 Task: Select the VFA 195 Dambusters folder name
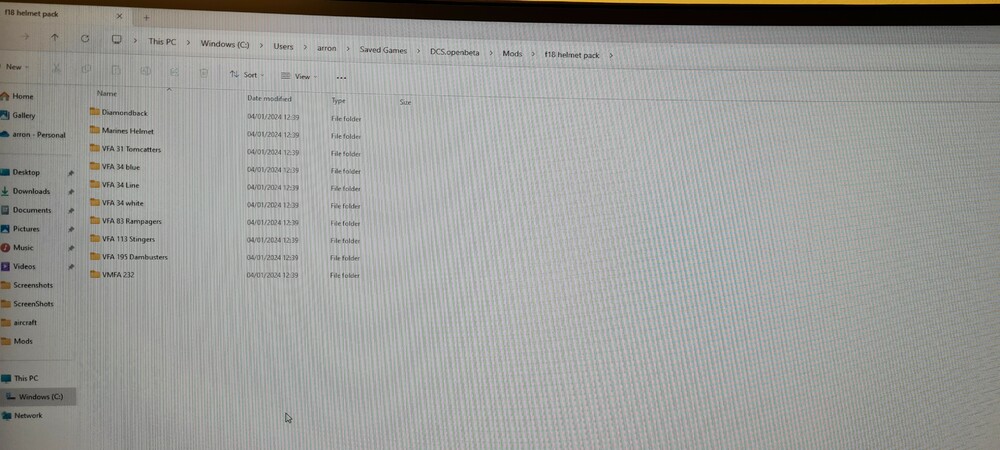[x=135, y=257]
